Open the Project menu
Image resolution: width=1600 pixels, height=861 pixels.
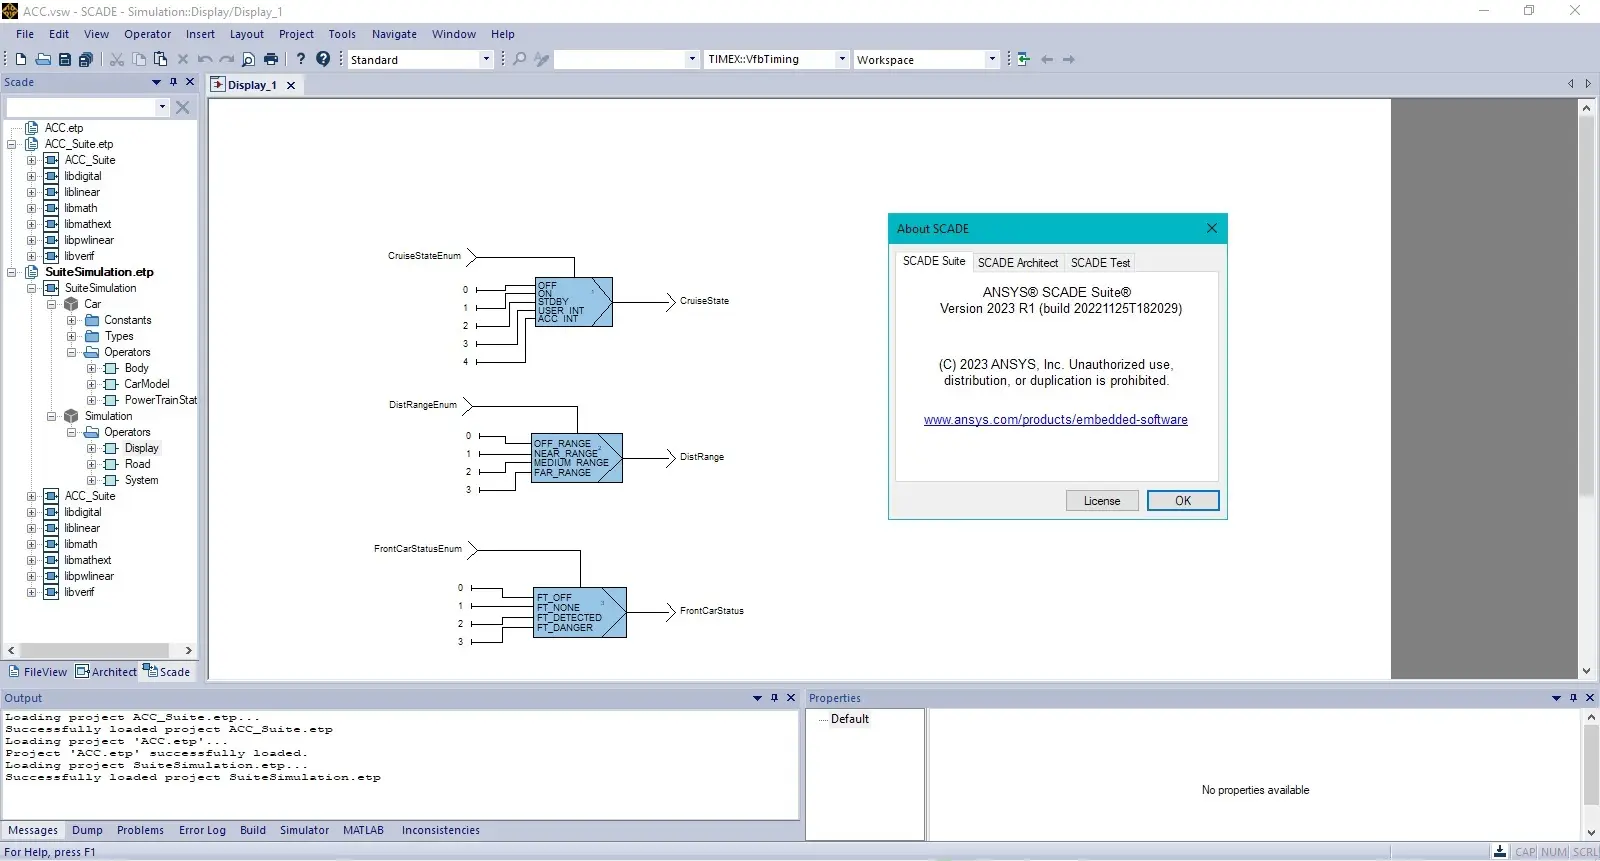click(x=296, y=34)
